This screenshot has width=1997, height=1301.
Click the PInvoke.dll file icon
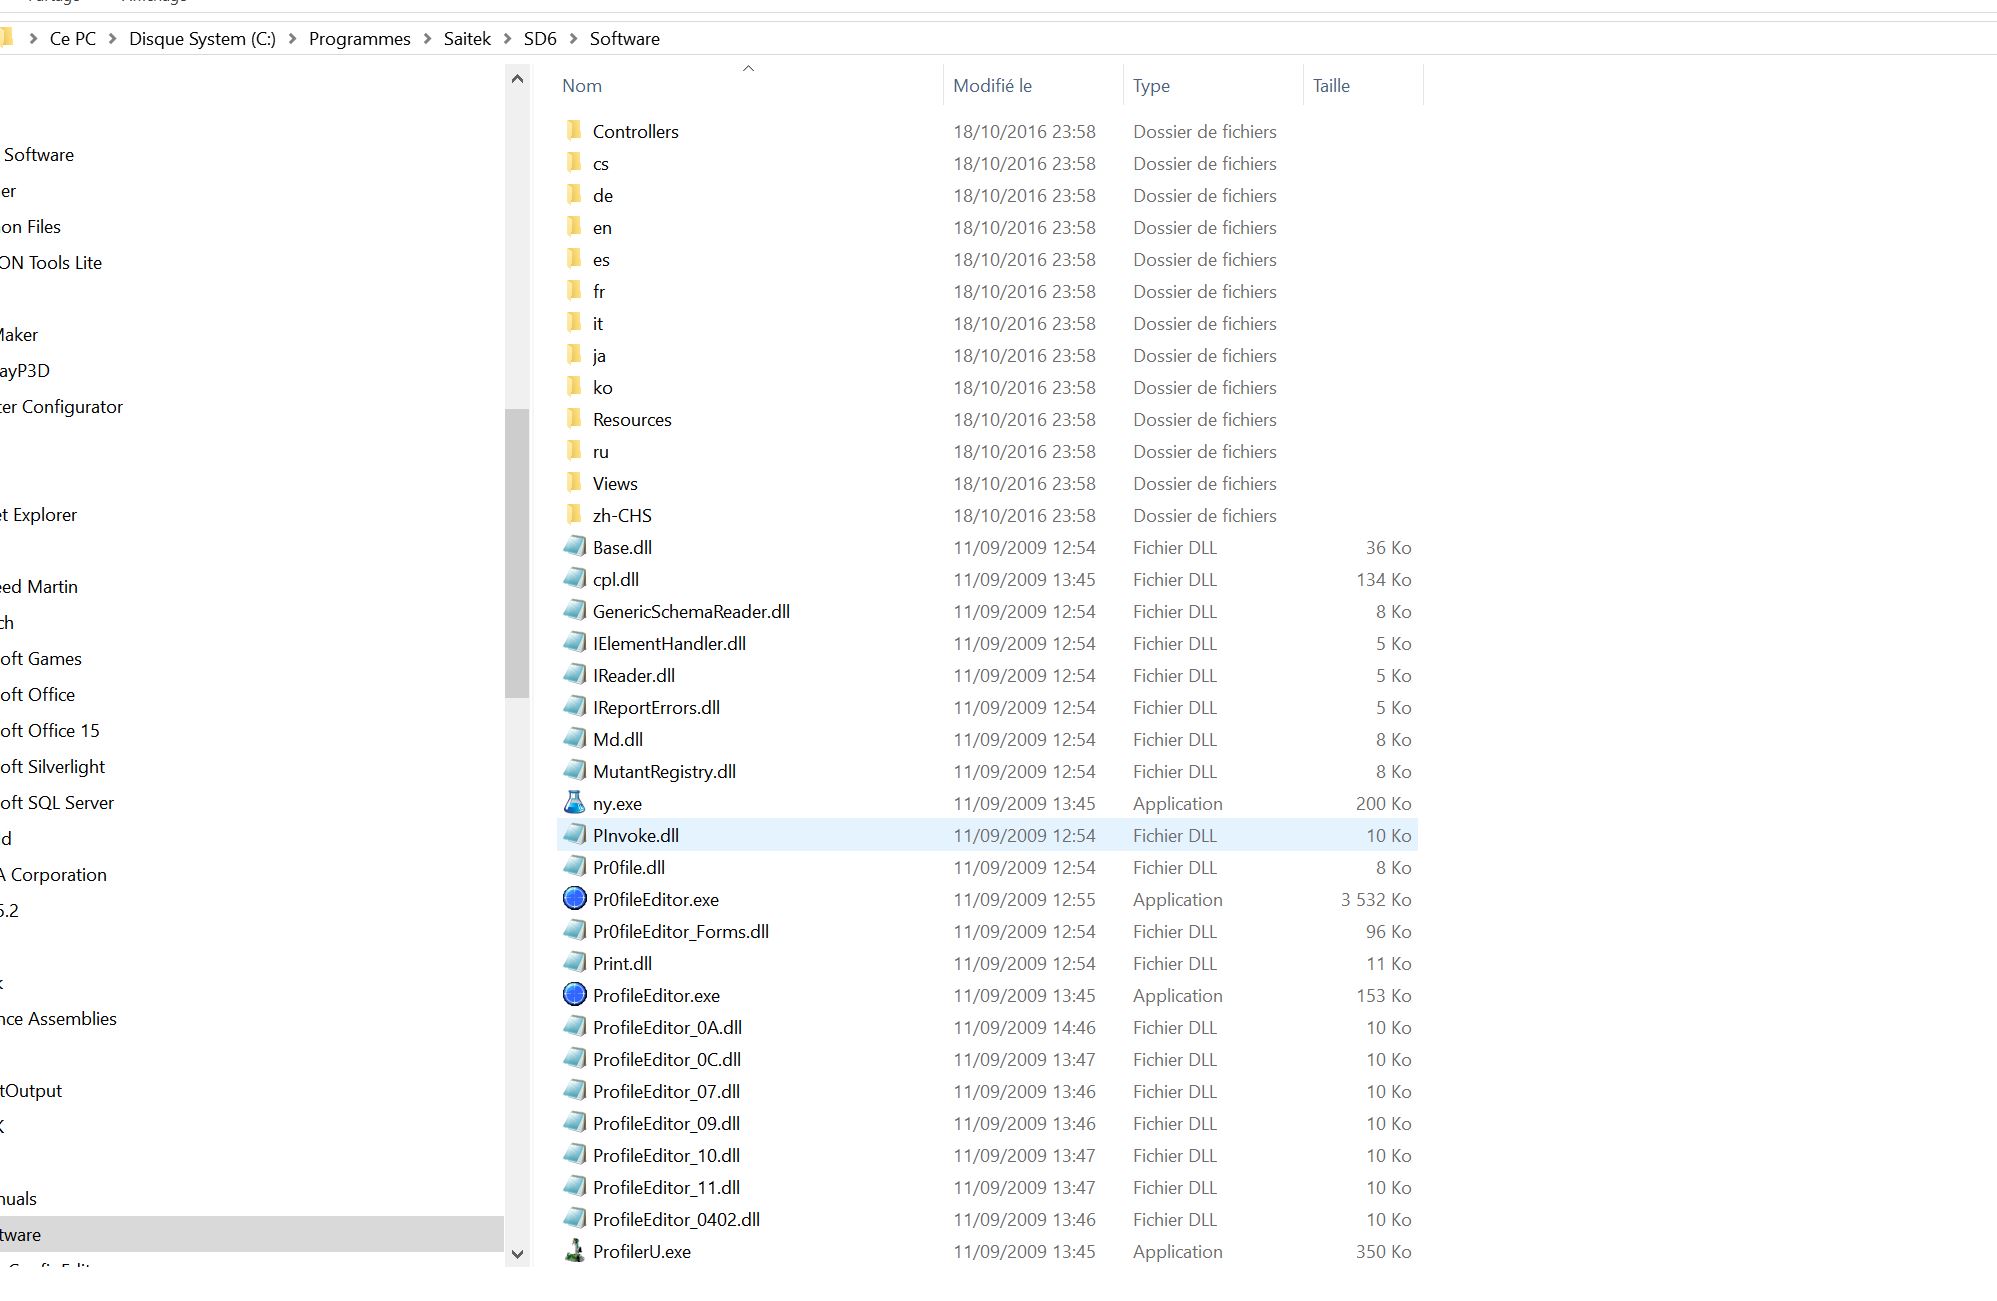[574, 835]
